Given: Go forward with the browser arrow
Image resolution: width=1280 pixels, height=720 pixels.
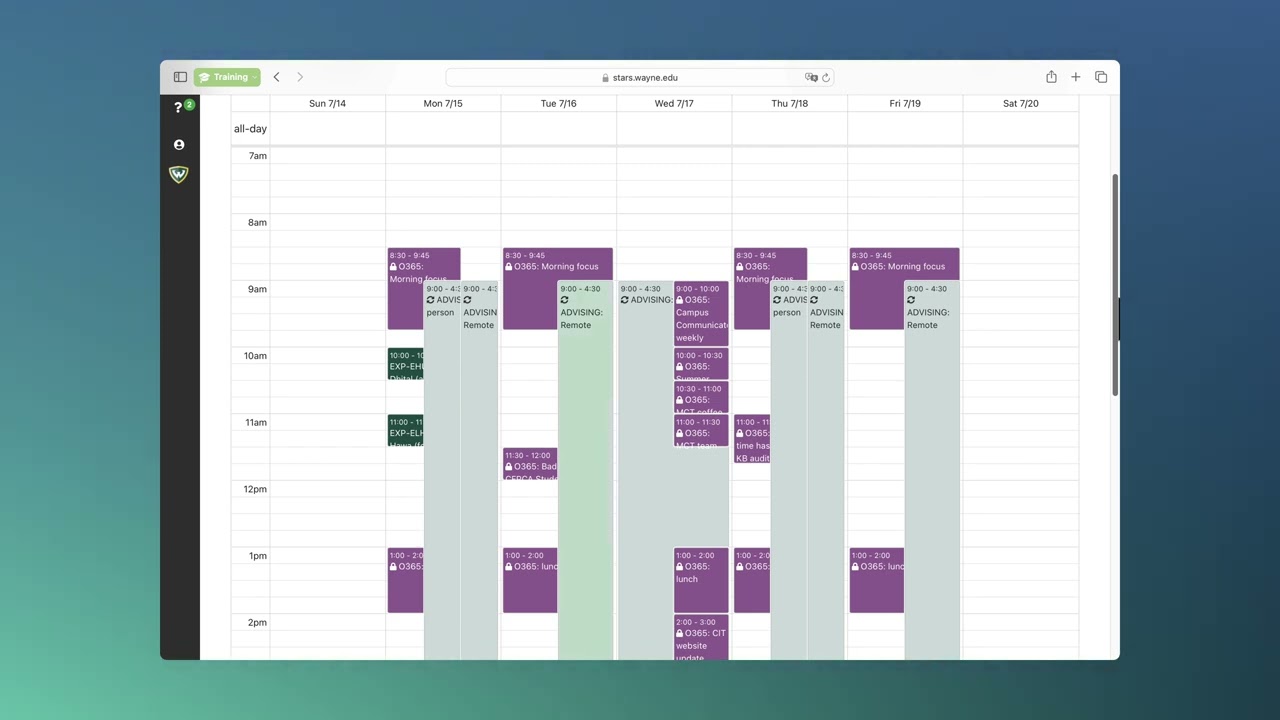Looking at the screenshot, I should coord(300,77).
